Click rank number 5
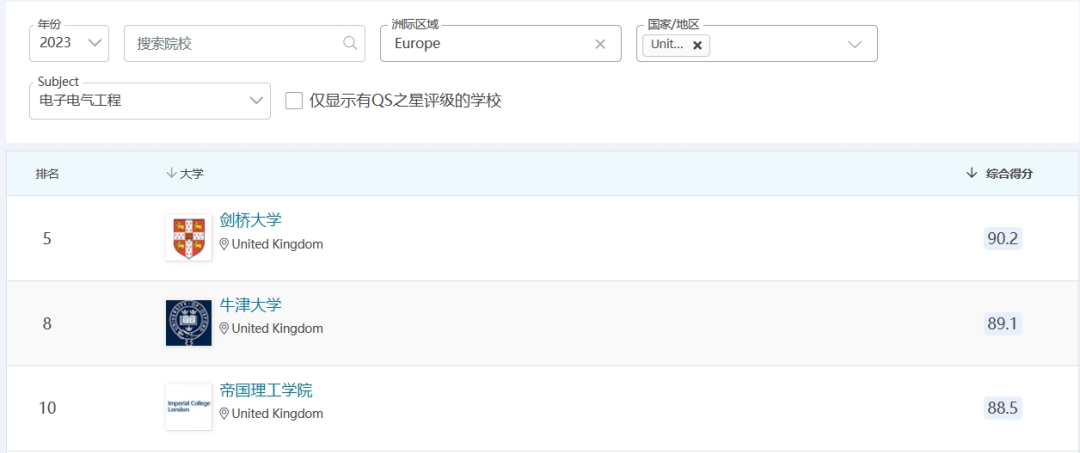1080x453 pixels. click(47, 239)
